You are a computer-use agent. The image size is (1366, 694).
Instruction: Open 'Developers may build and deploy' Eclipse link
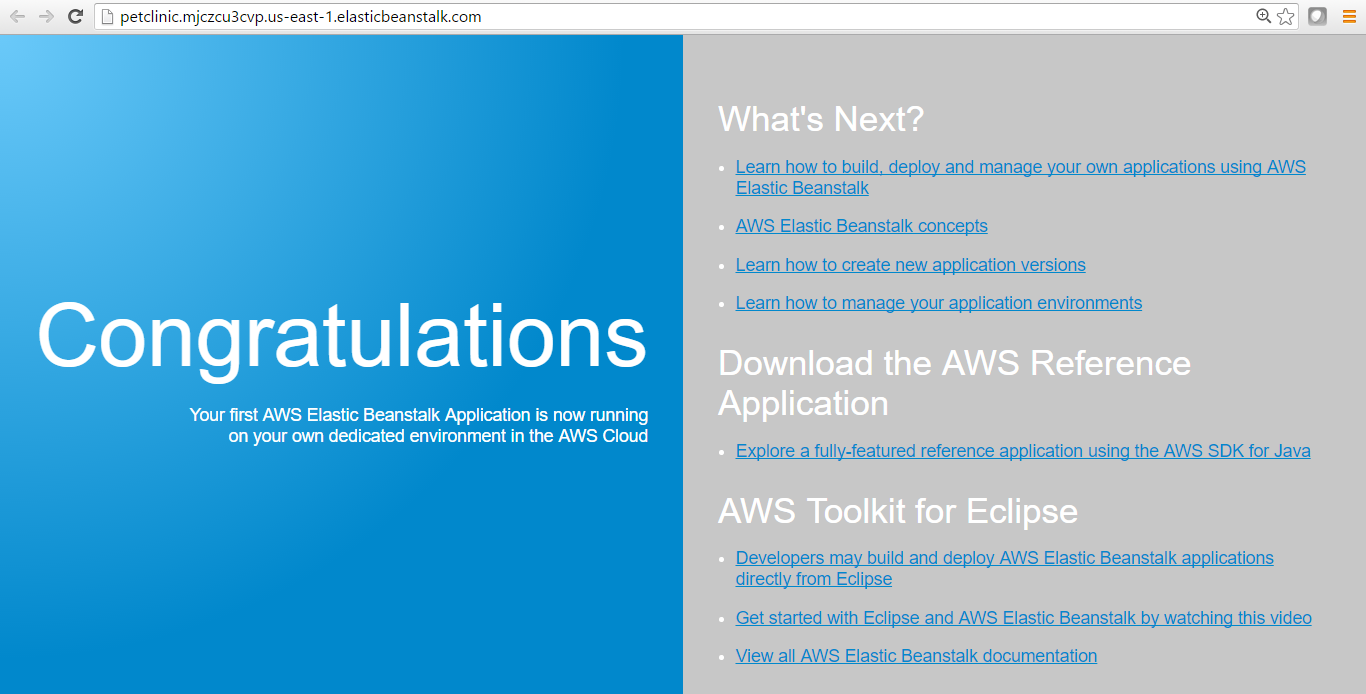[x=1005, y=568]
